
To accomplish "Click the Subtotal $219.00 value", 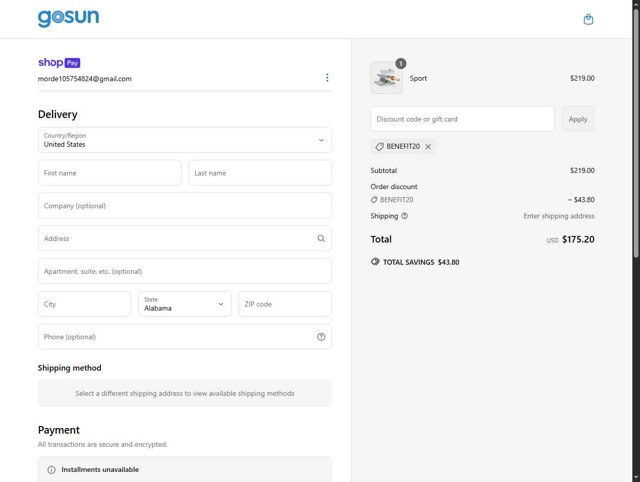I will point(582,170).
